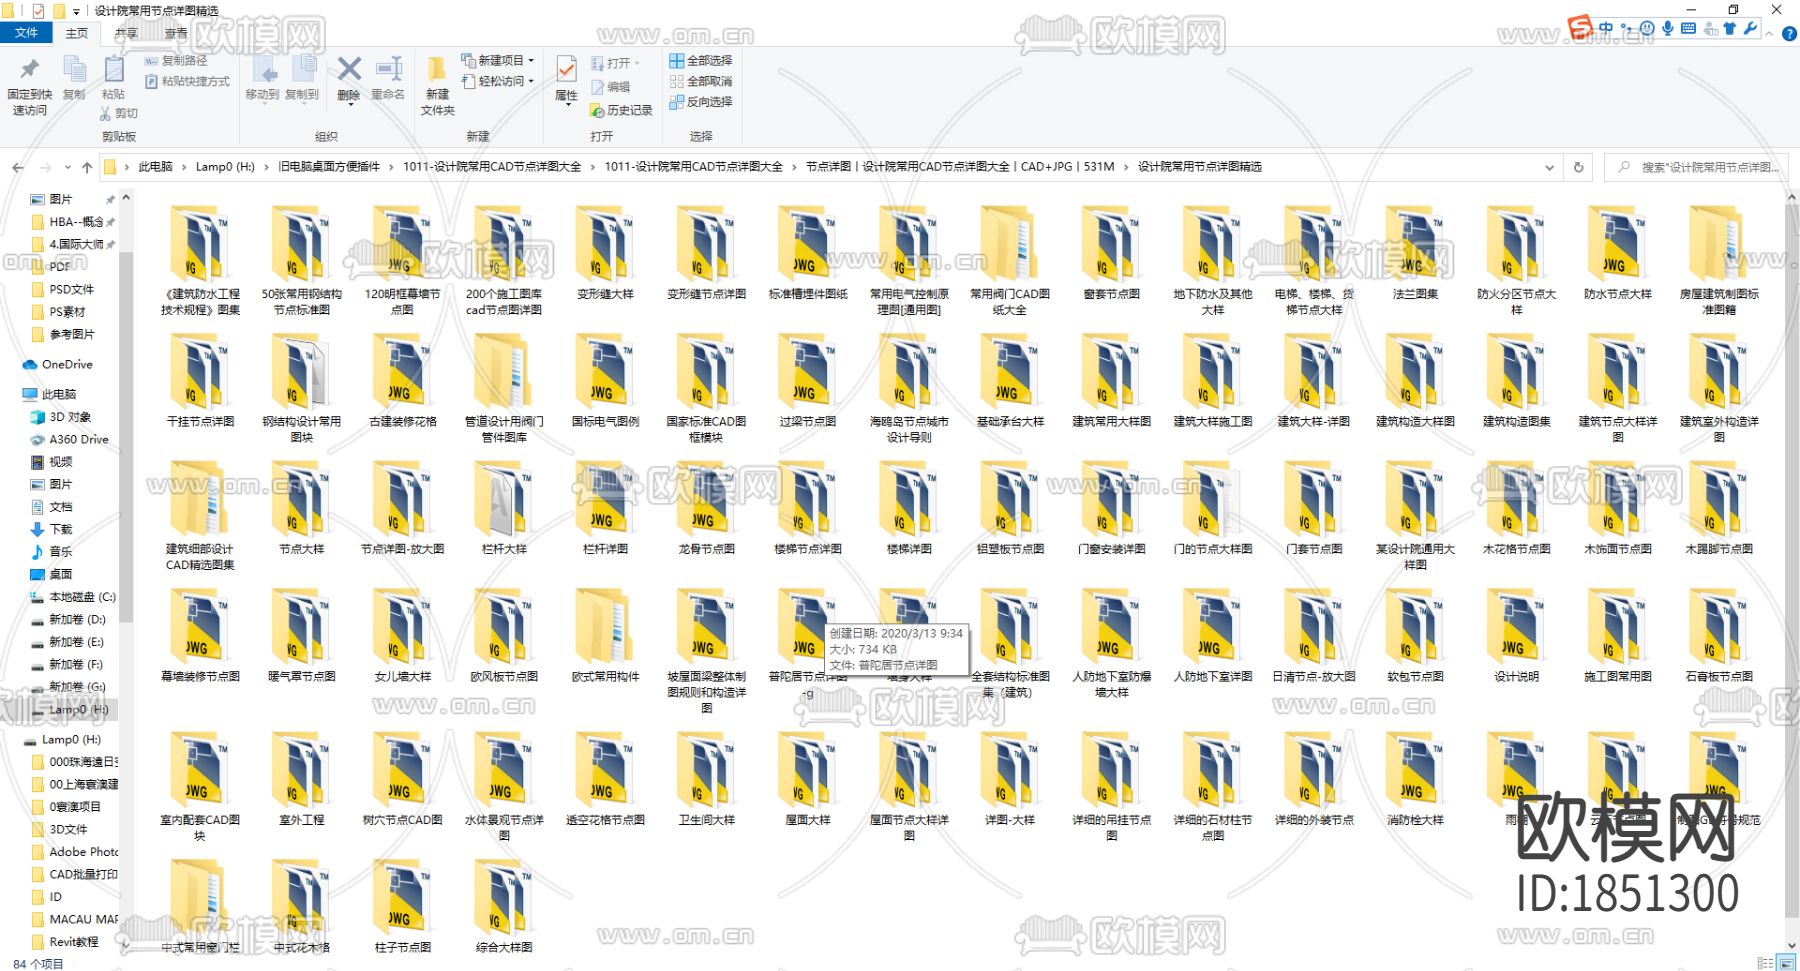1800x971 pixels.
Task: Click the Sogou IME microphone voice input icon
Action: pyautogui.click(x=1667, y=28)
